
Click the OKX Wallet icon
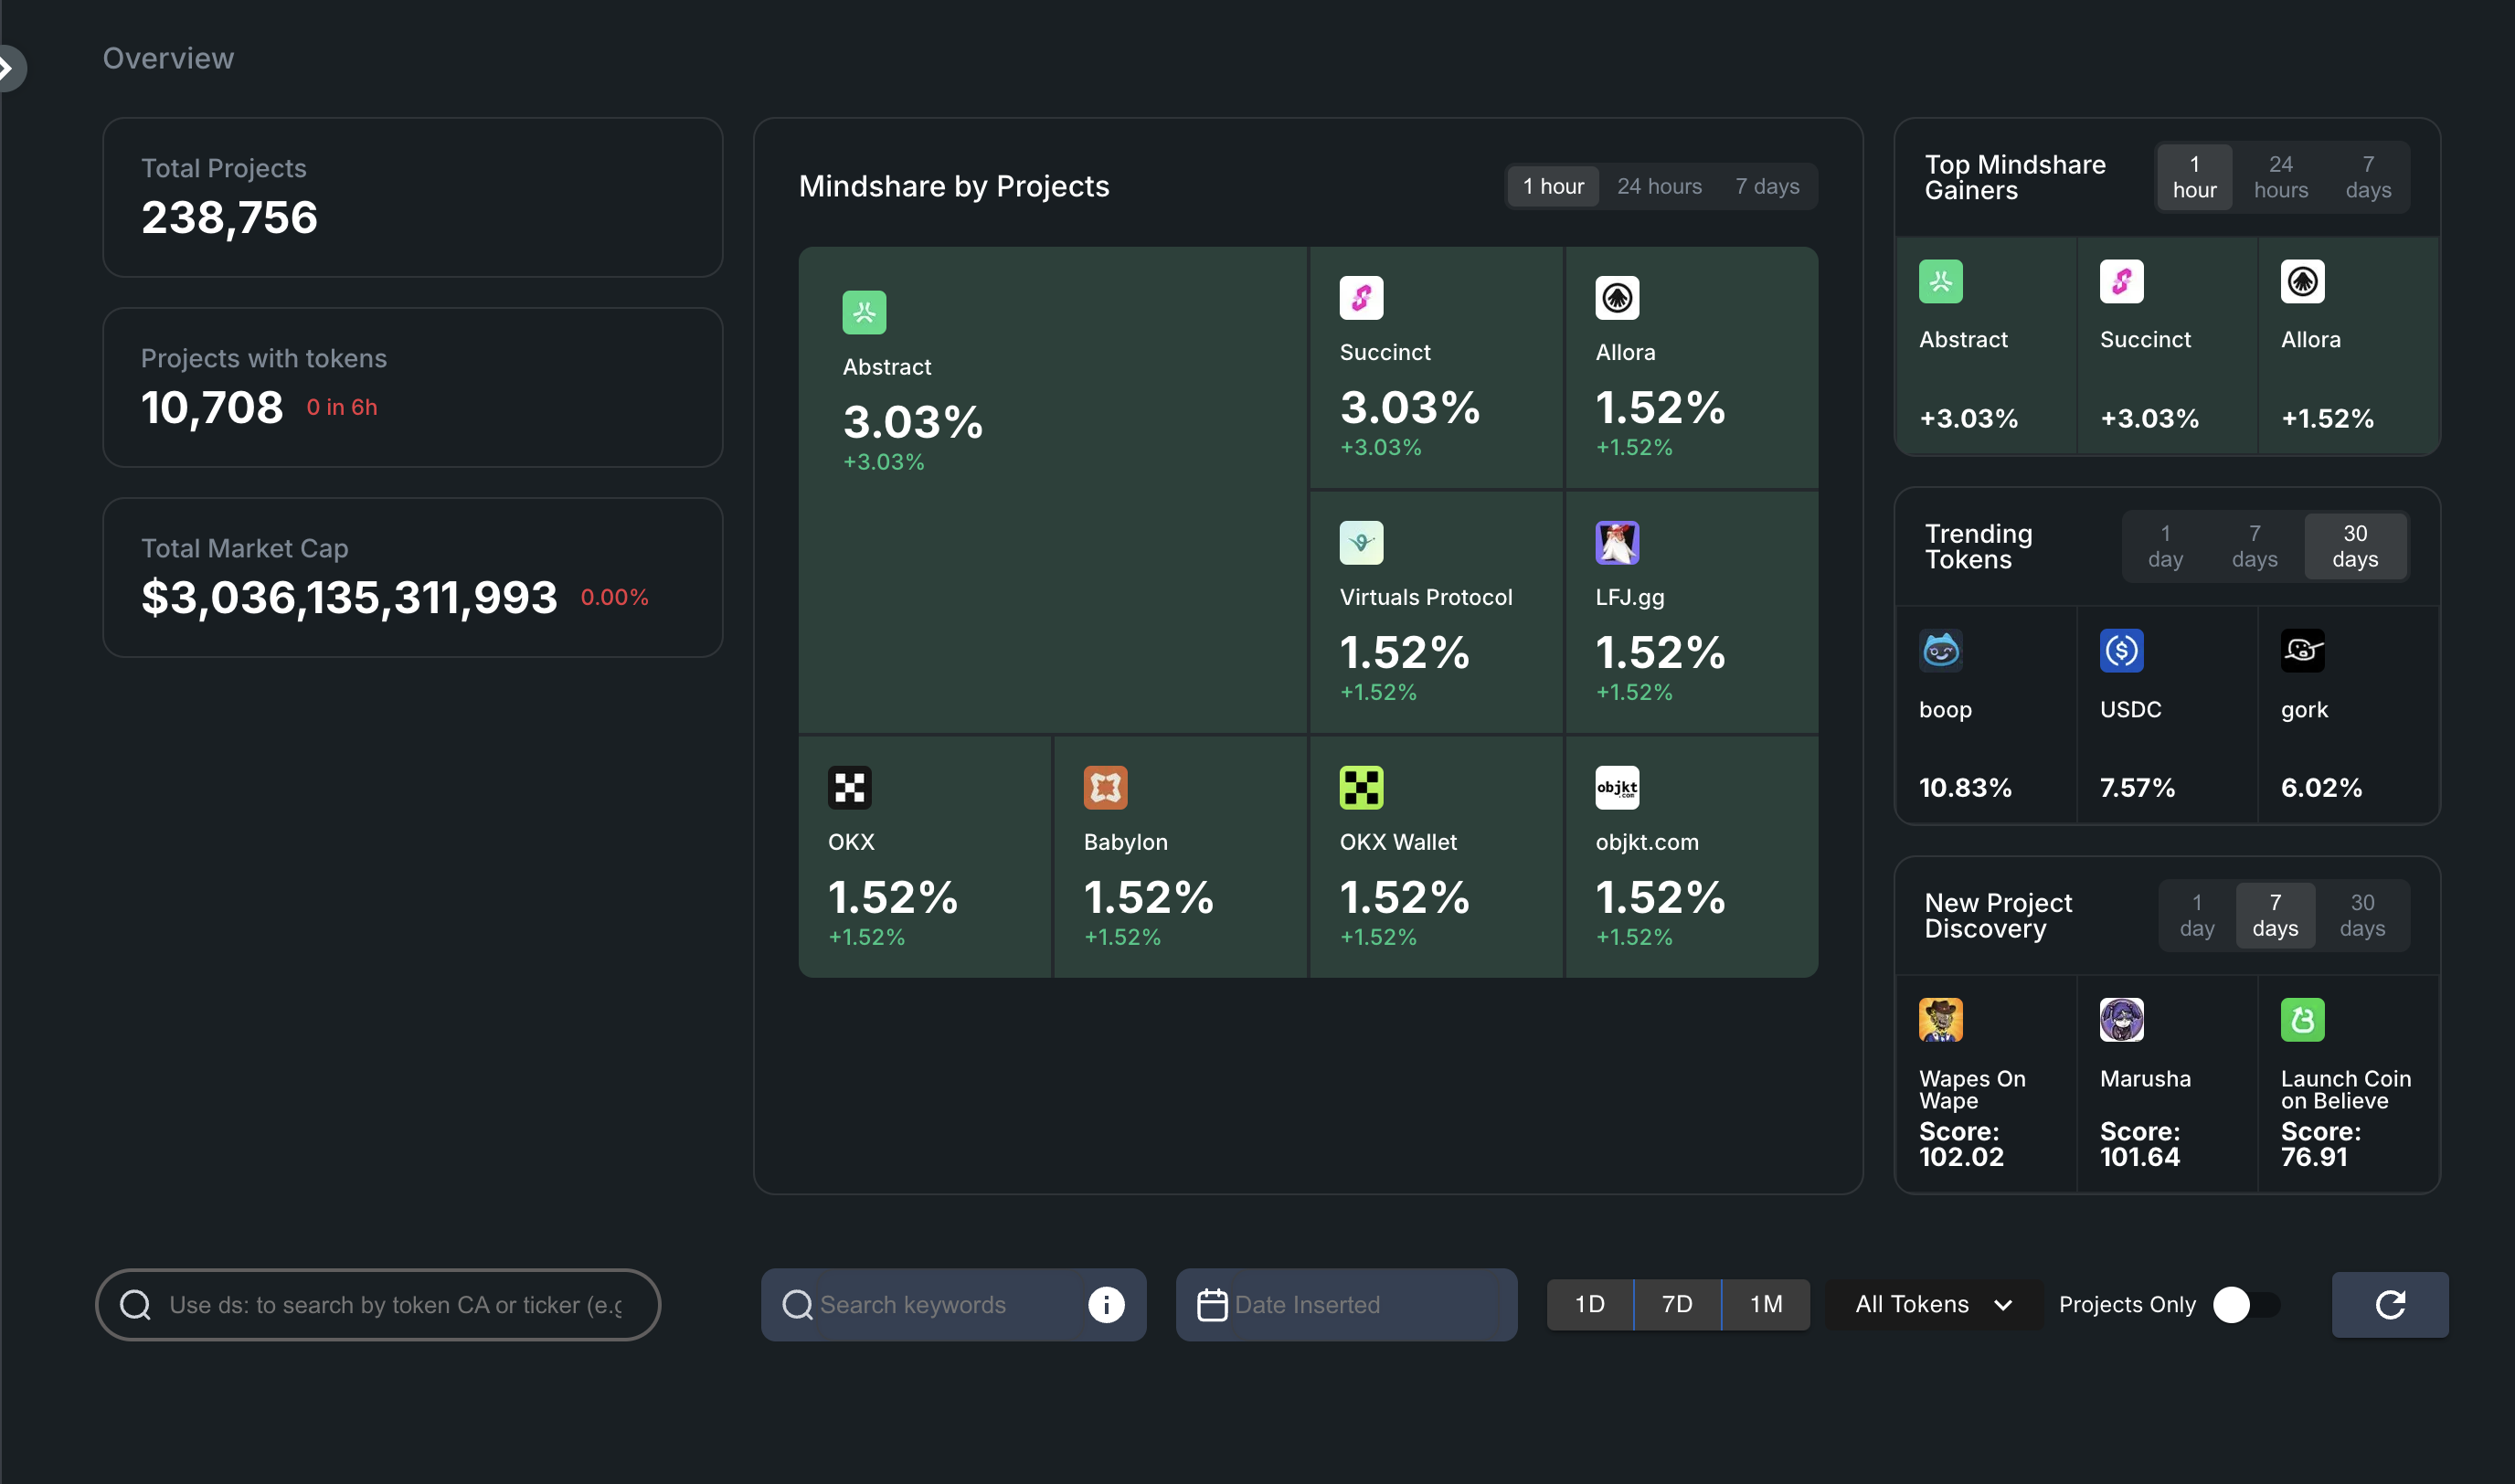[x=1361, y=787]
